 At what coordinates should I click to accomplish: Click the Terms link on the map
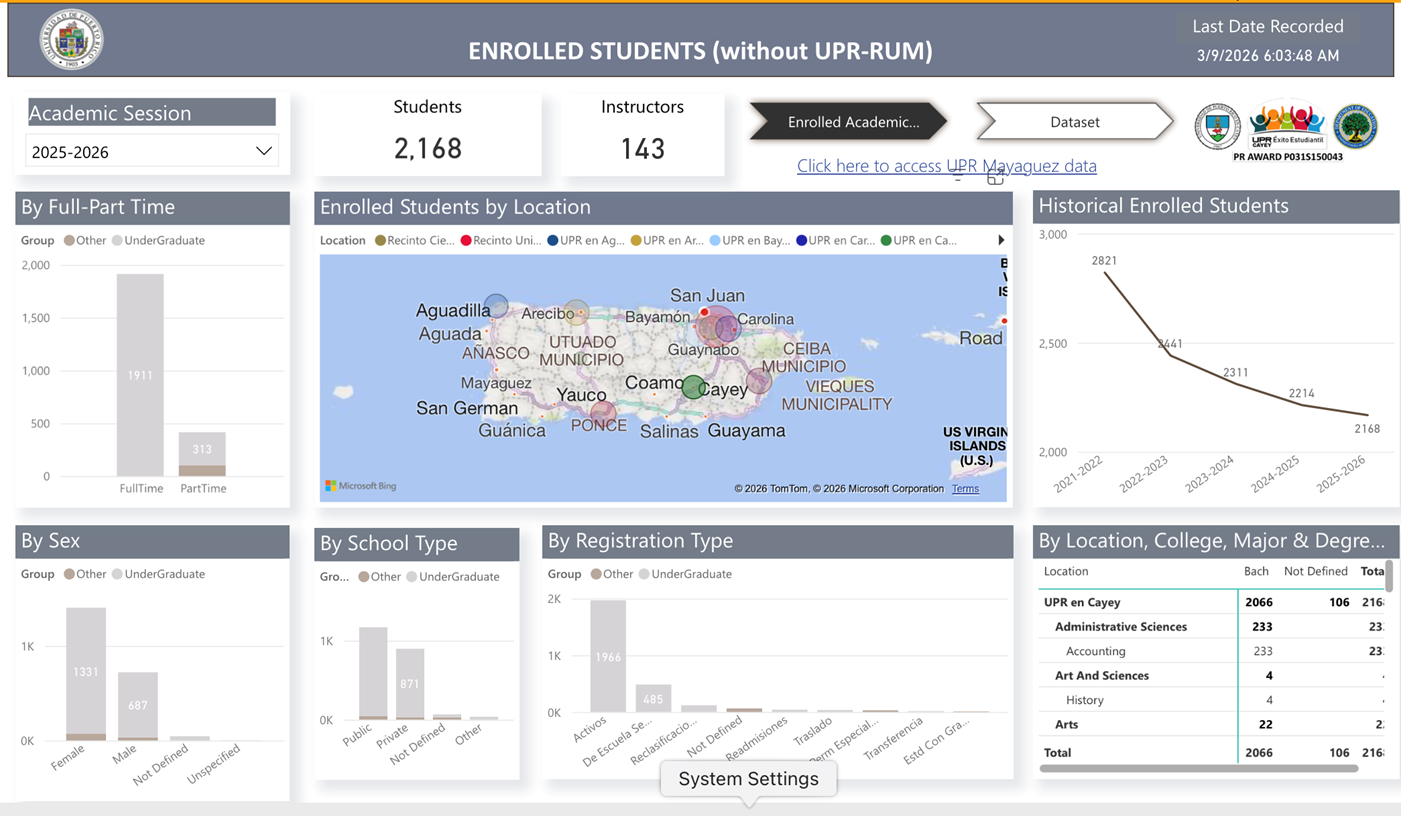point(965,489)
